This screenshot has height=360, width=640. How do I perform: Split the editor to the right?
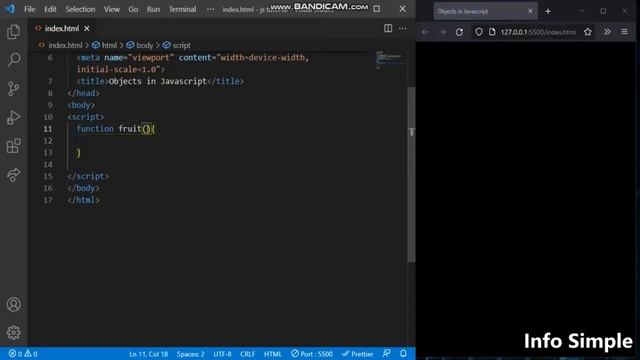point(388,28)
